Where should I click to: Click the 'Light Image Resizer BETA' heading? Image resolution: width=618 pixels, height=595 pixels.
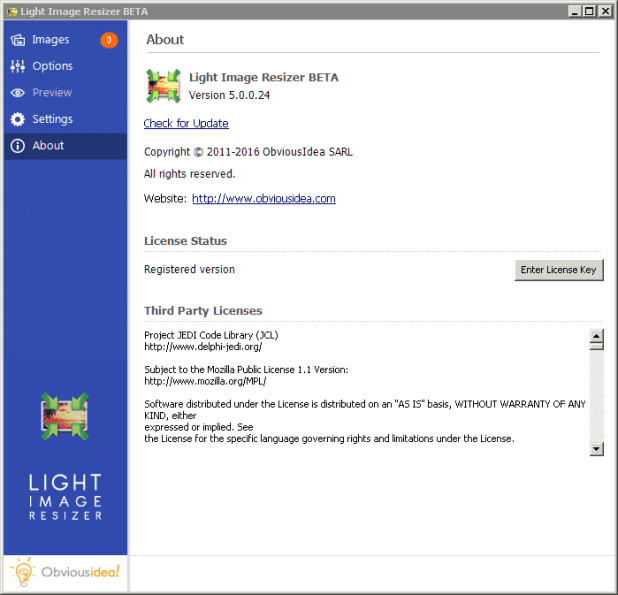(264, 77)
